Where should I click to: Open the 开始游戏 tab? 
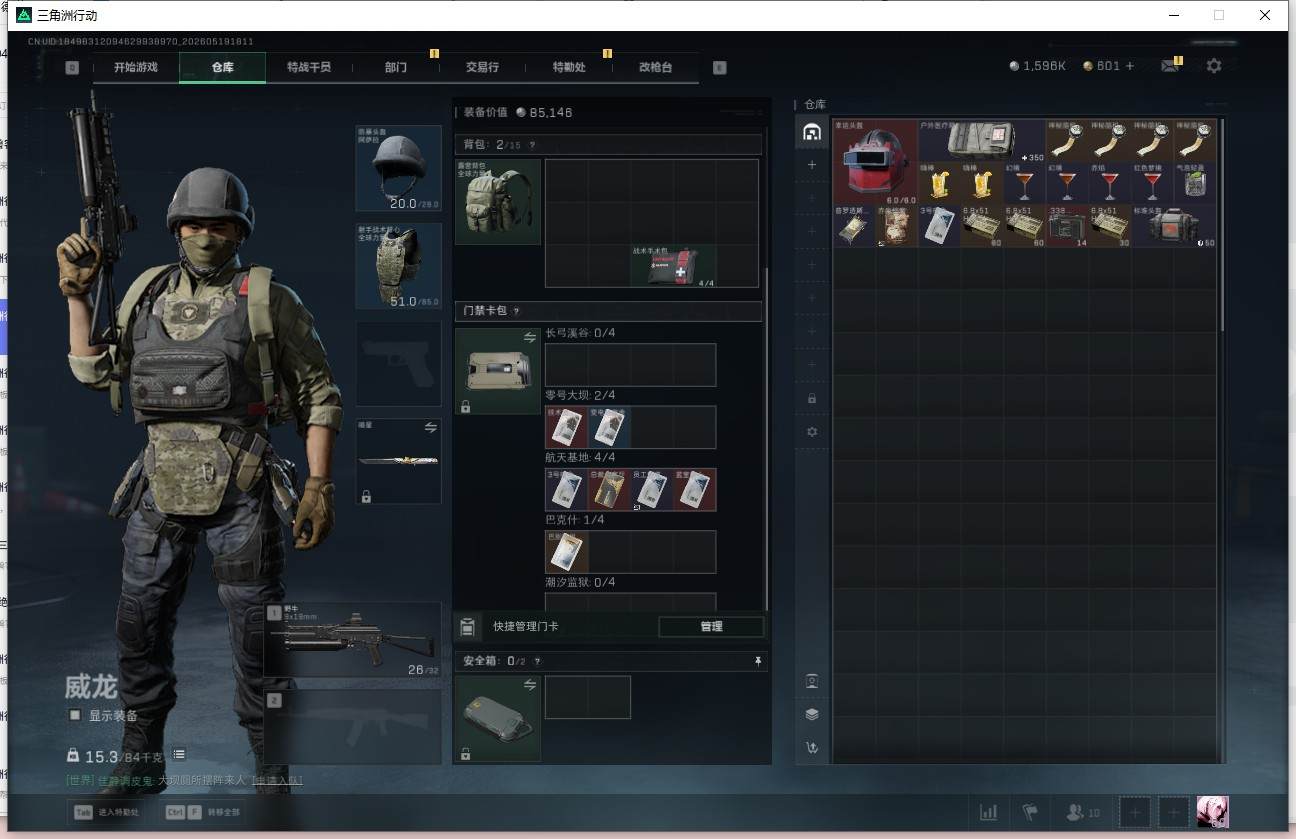(136, 67)
